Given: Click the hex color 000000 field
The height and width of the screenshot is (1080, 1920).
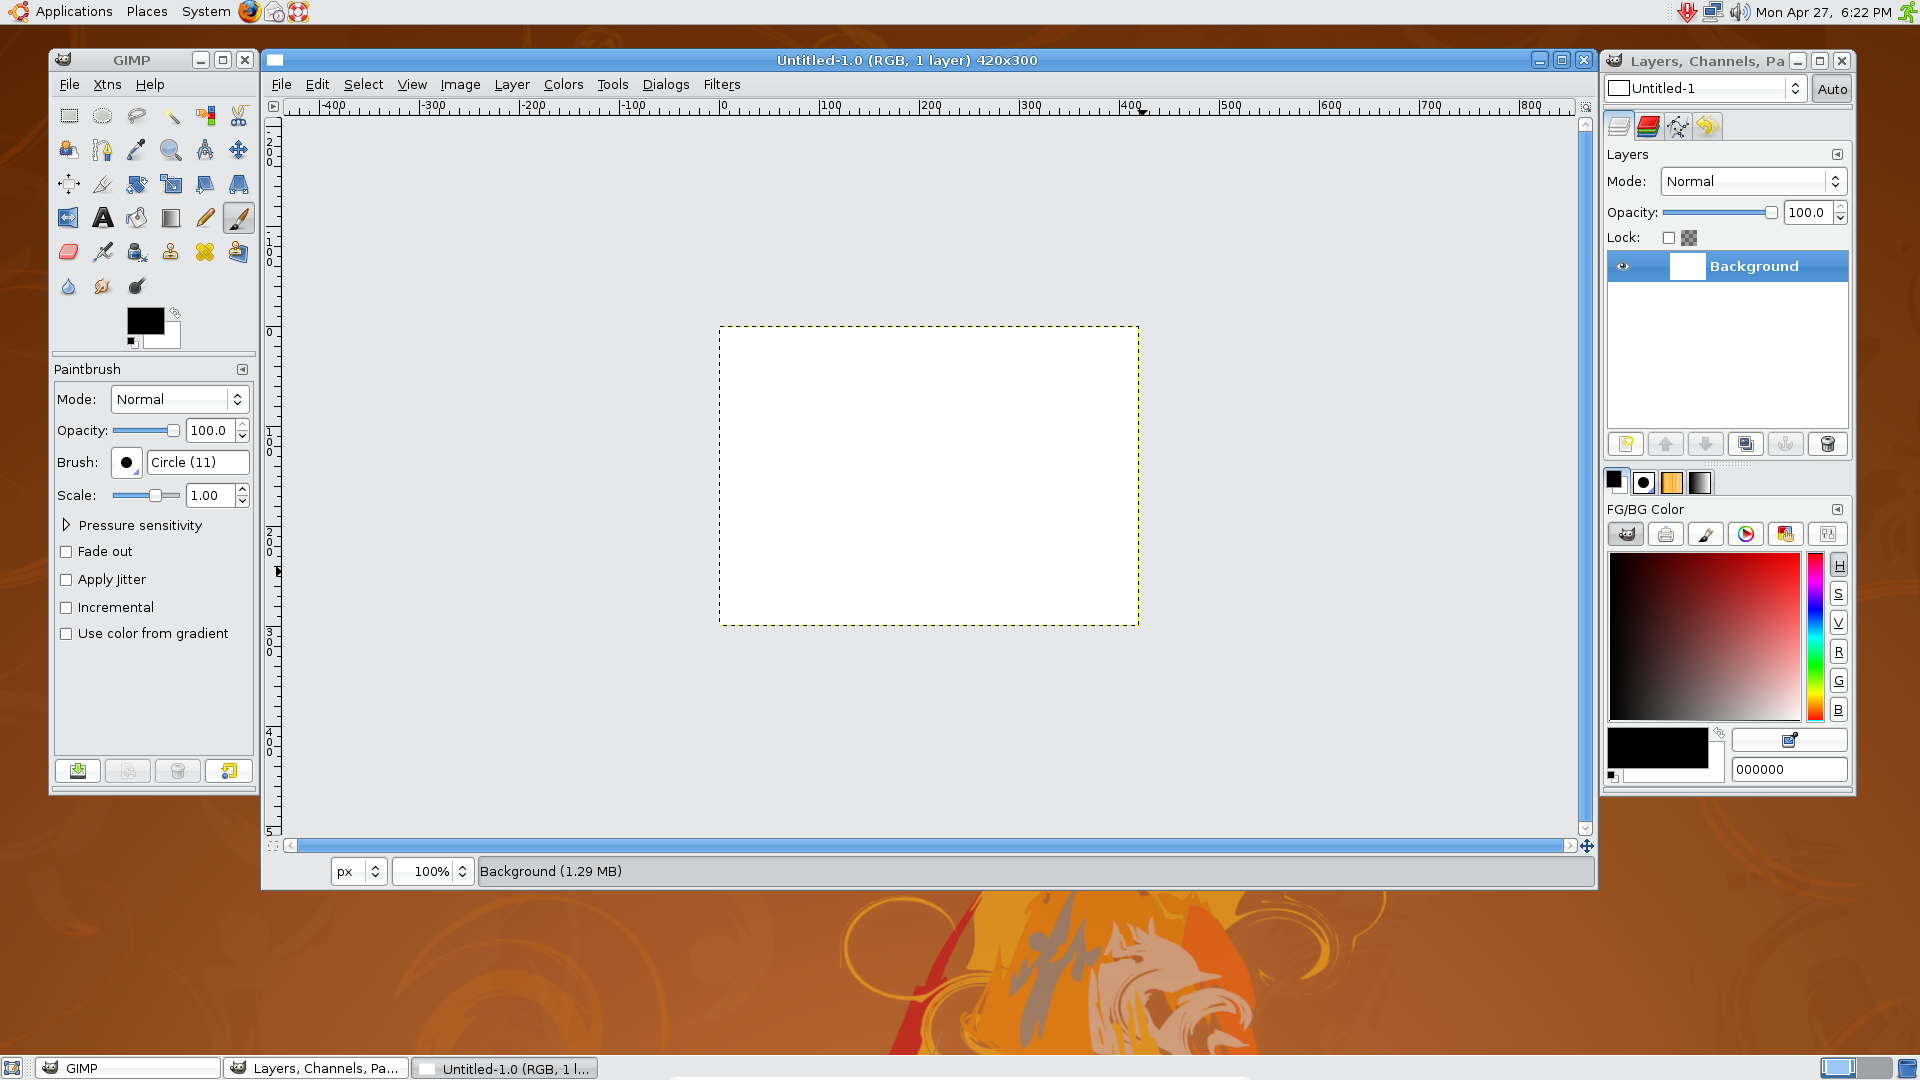Looking at the screenshot, I should 1788,769.
